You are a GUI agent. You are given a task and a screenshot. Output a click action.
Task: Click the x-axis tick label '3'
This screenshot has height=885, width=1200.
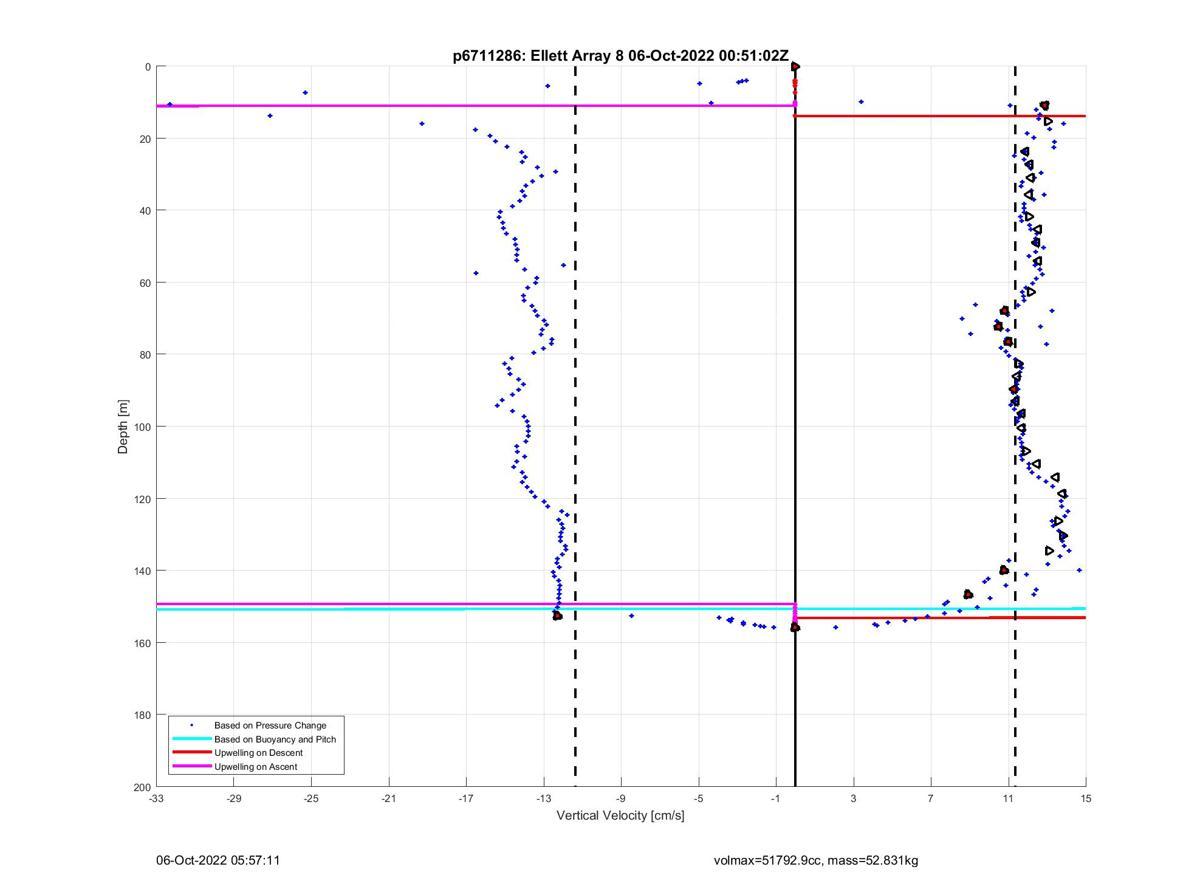pyautogui.click(x=854, y=798)
